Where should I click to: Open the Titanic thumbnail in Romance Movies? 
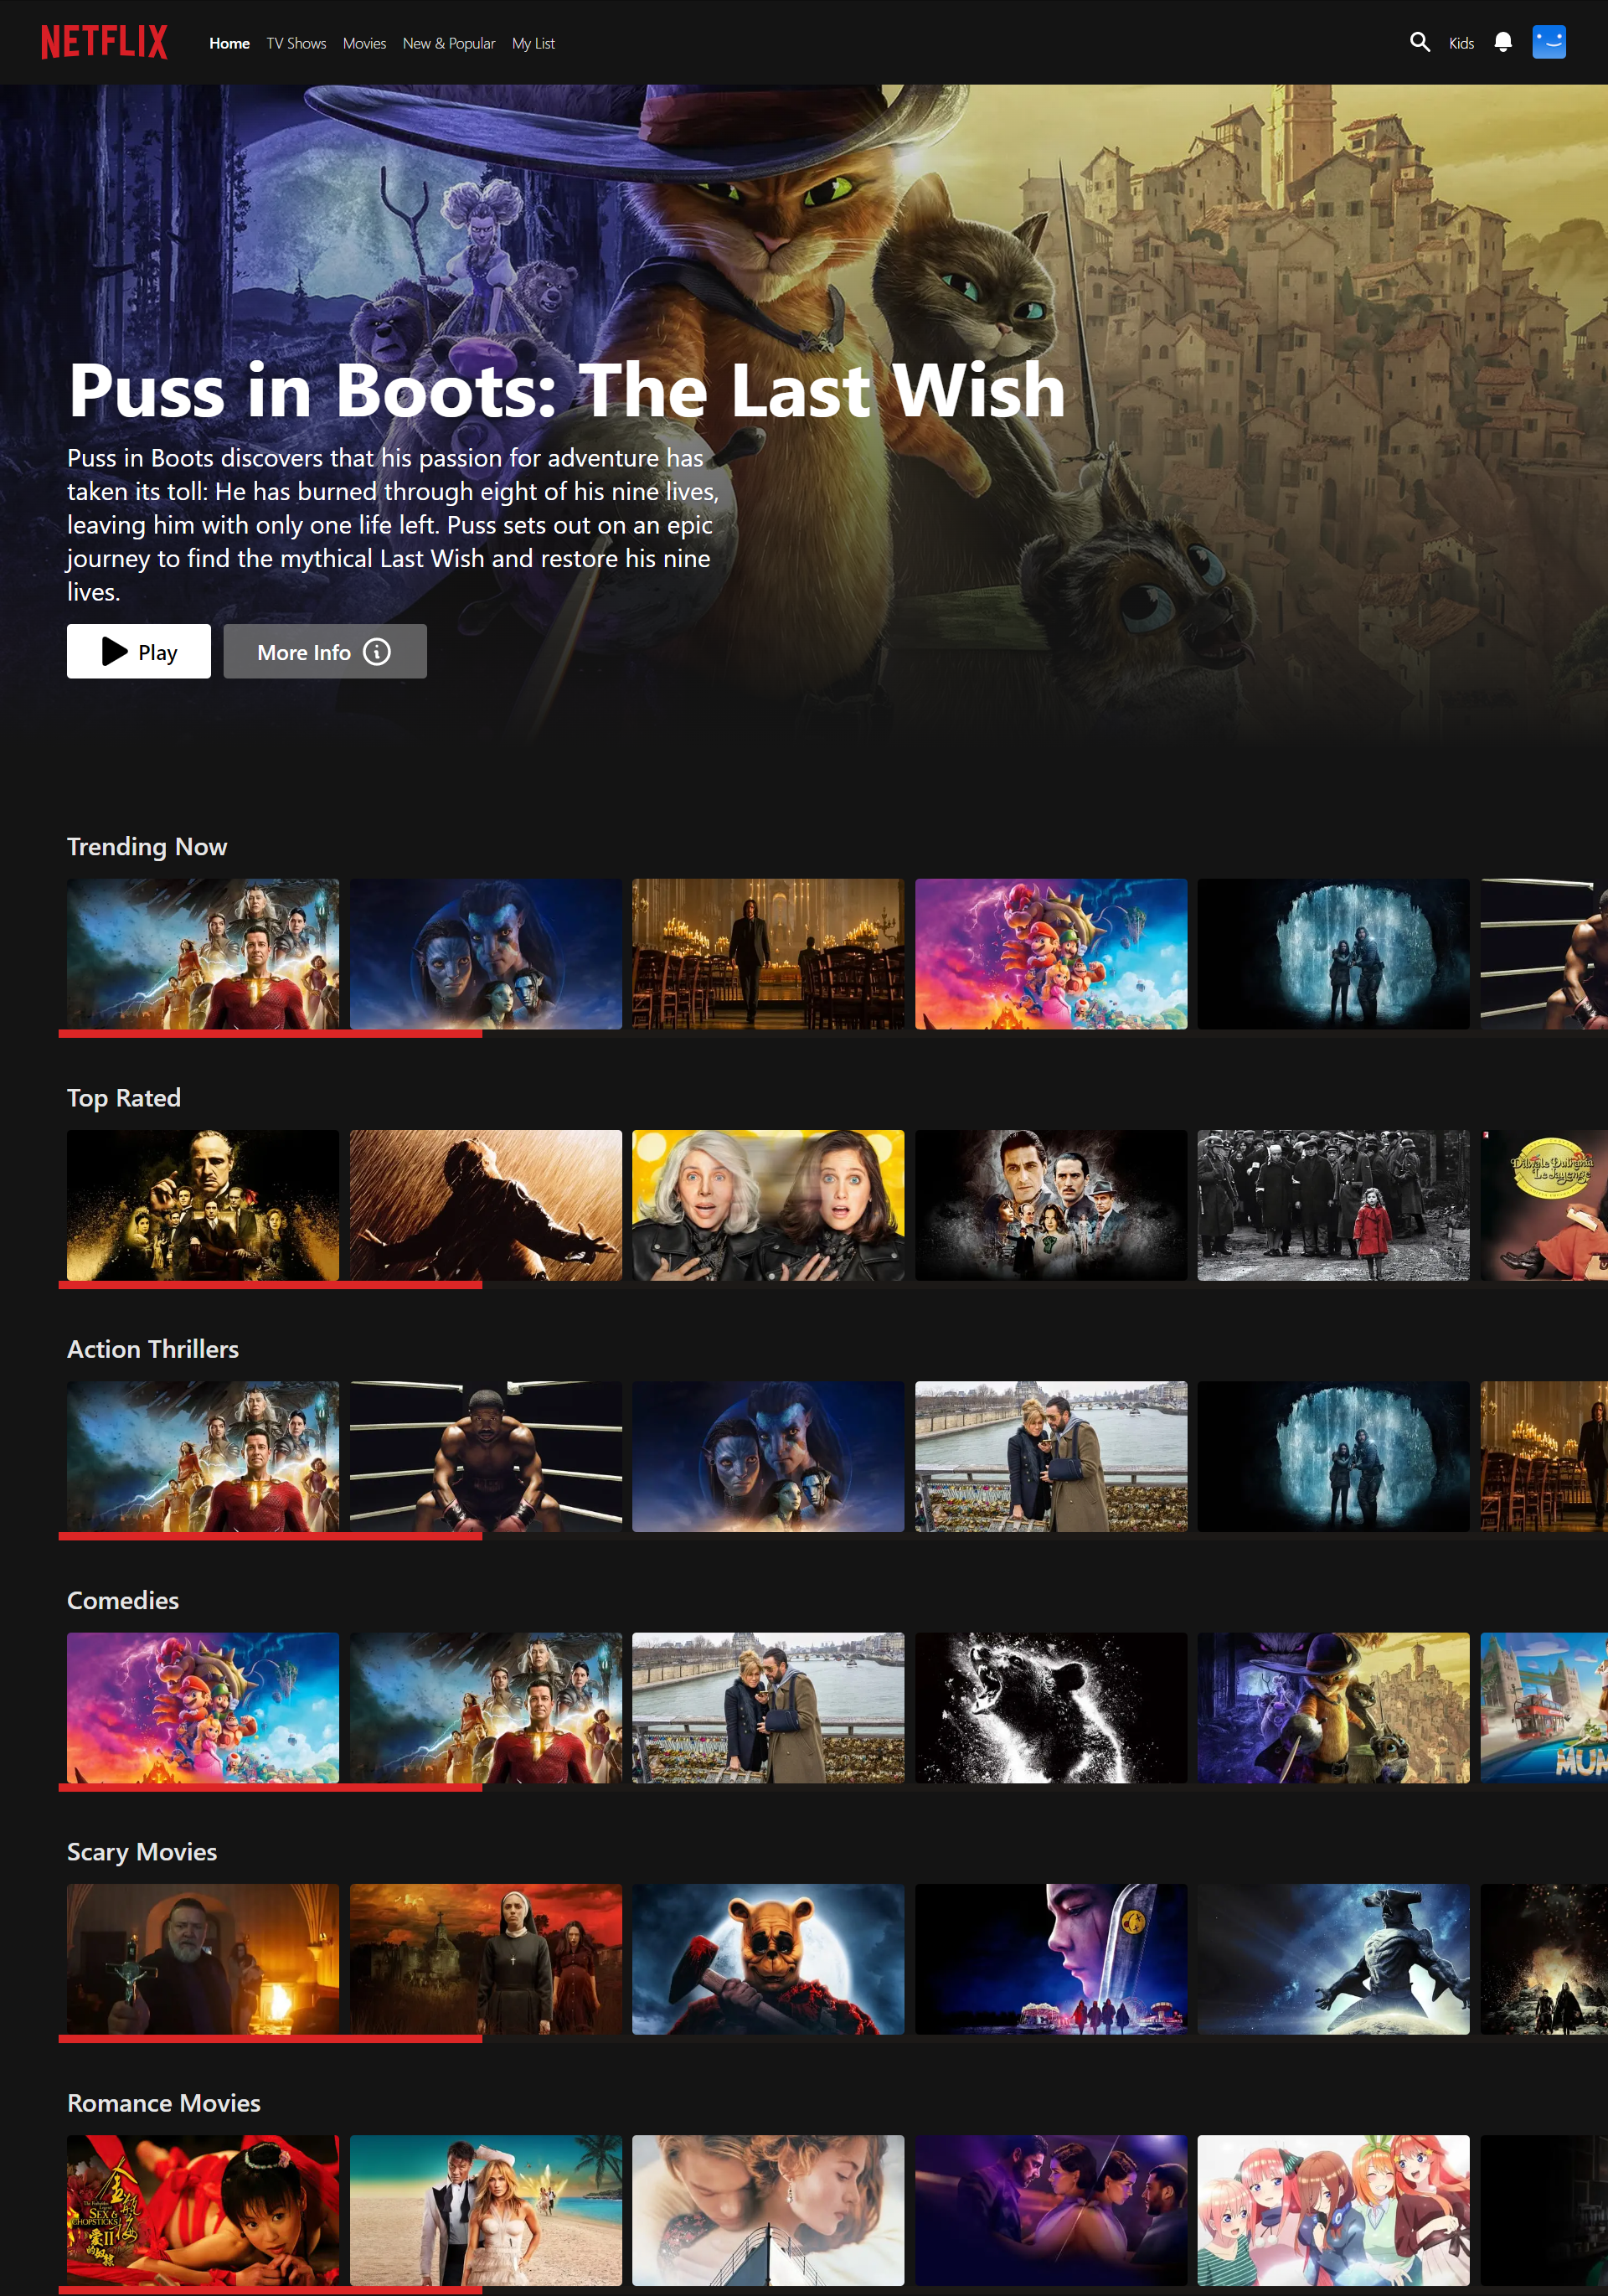point(768,2210)
